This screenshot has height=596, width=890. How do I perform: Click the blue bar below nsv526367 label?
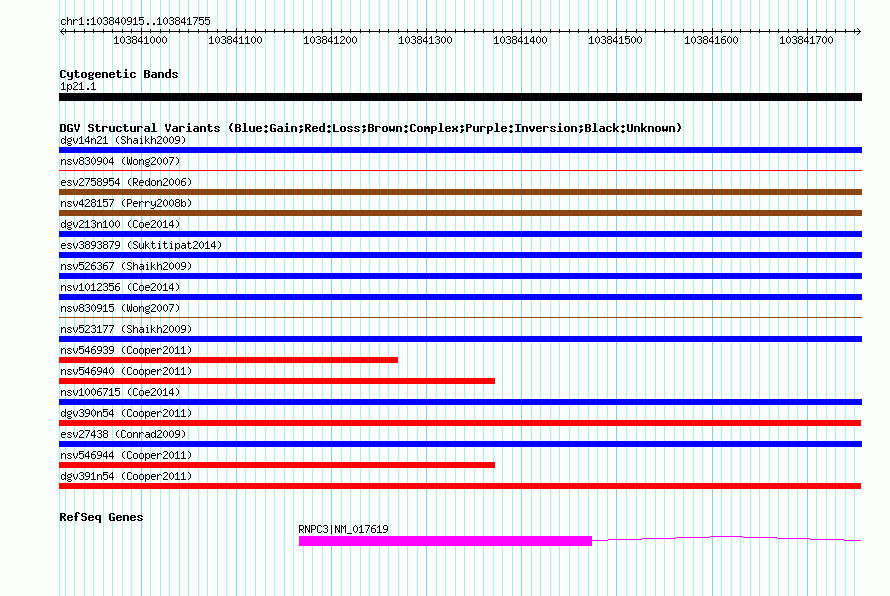[460, 276]
